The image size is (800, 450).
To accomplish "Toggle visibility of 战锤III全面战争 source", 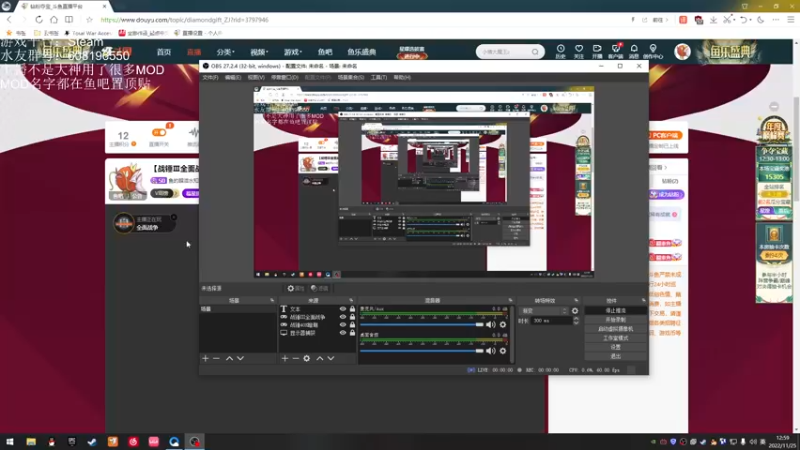I will click(343, 317).
